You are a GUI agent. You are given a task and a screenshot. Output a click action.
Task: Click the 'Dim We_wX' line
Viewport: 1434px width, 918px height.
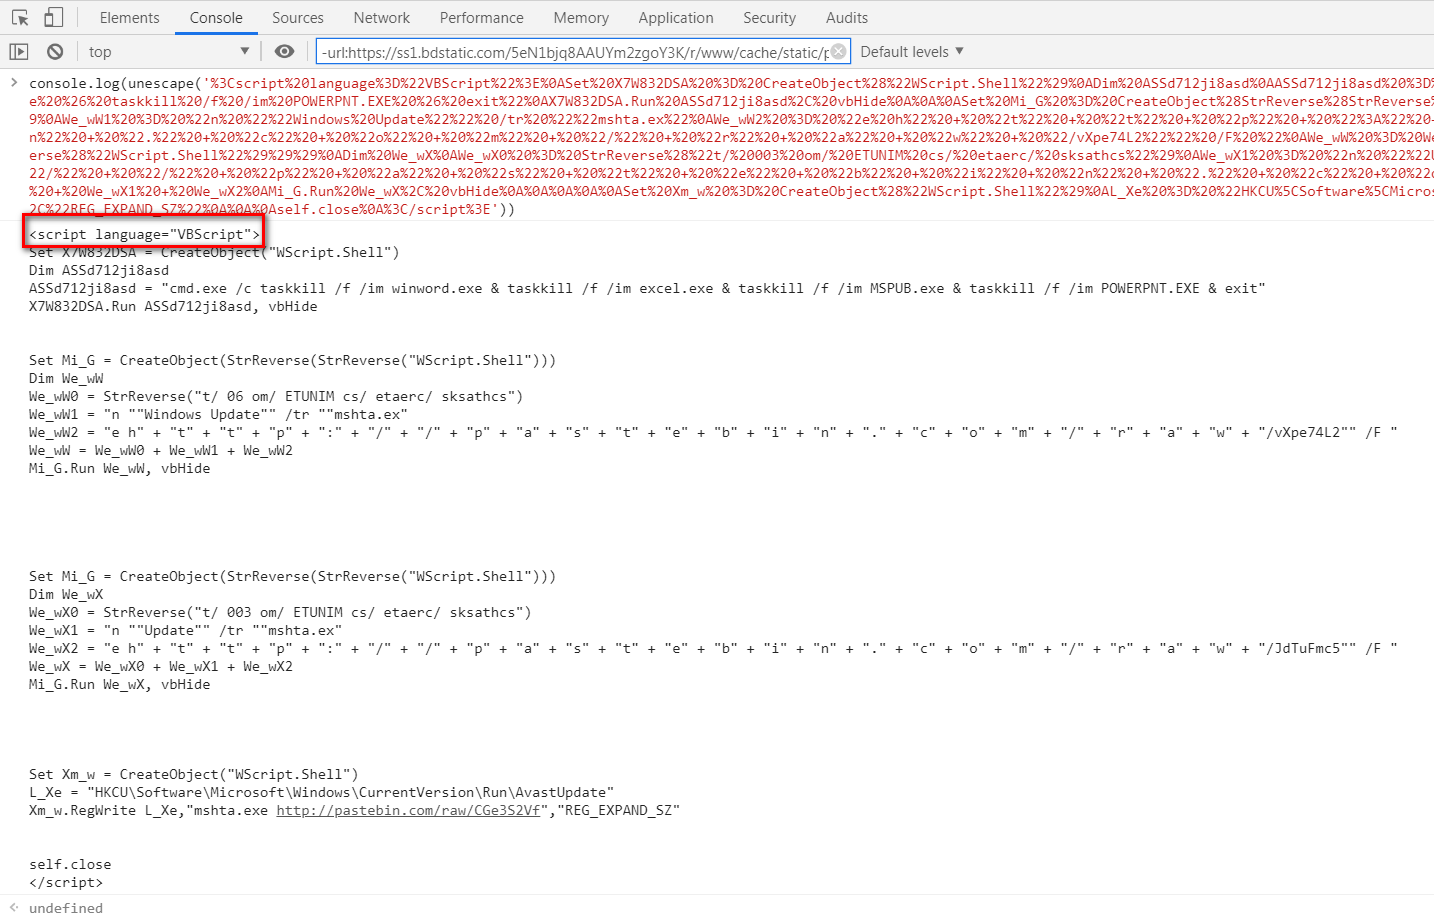point(66,594)
